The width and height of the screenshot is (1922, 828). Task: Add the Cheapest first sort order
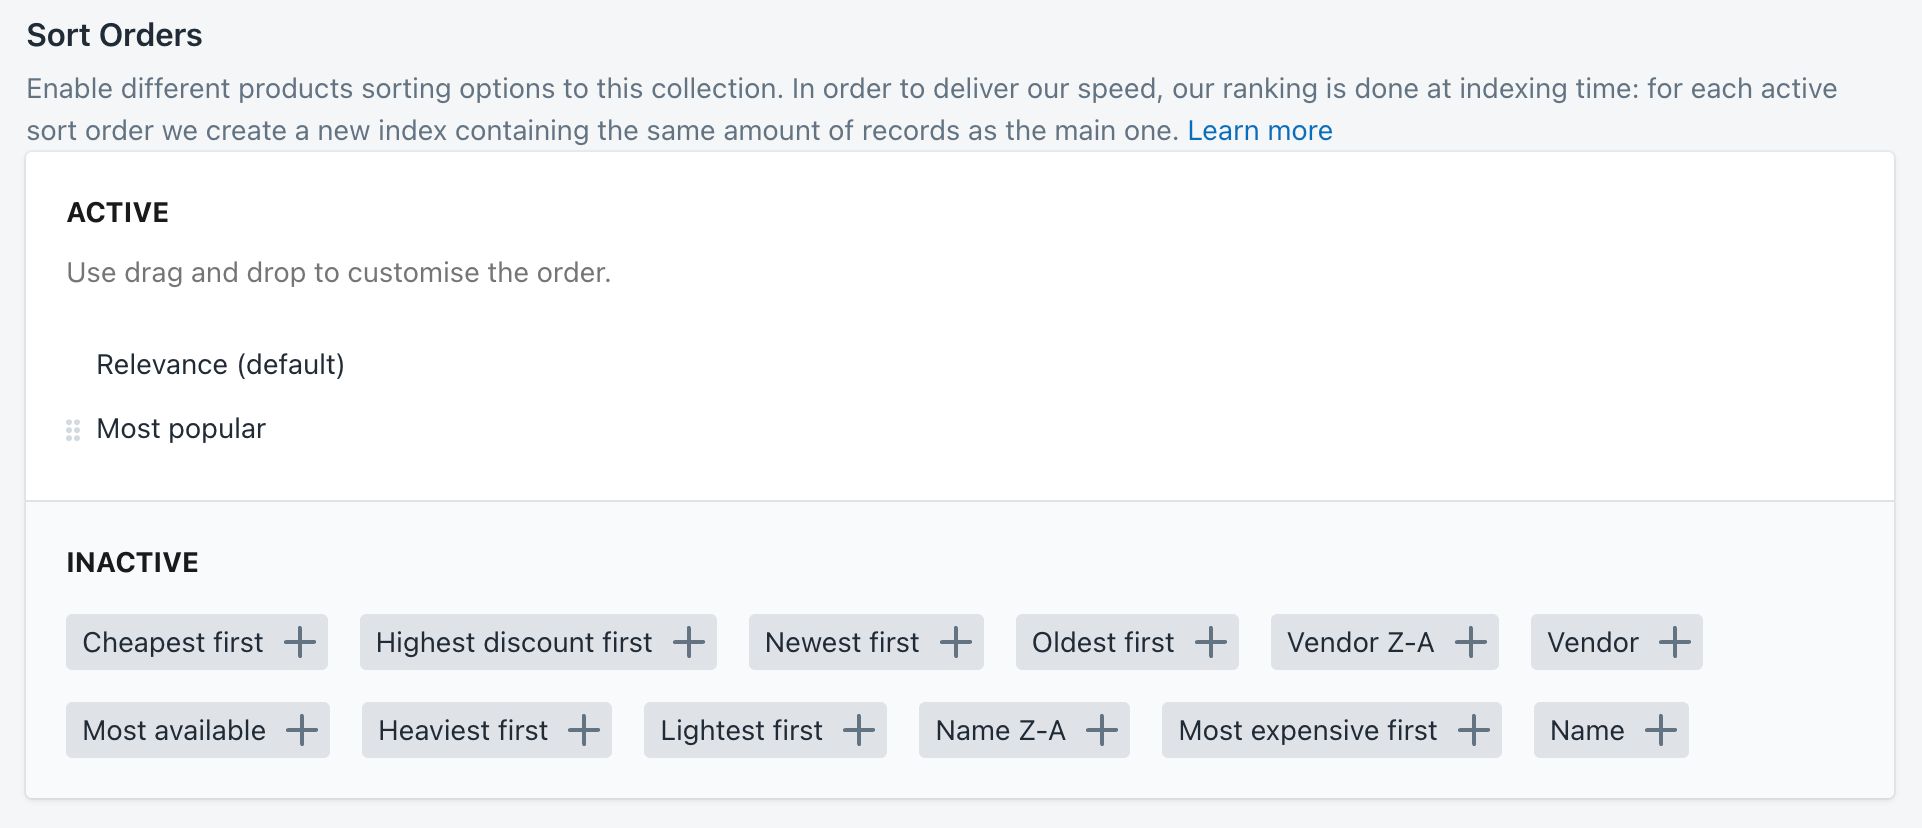pos(299,642)
